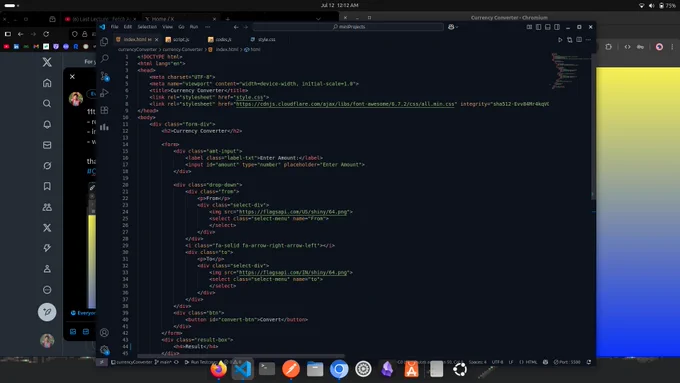Open the Terminal from the dock

[x=267, y=369]
